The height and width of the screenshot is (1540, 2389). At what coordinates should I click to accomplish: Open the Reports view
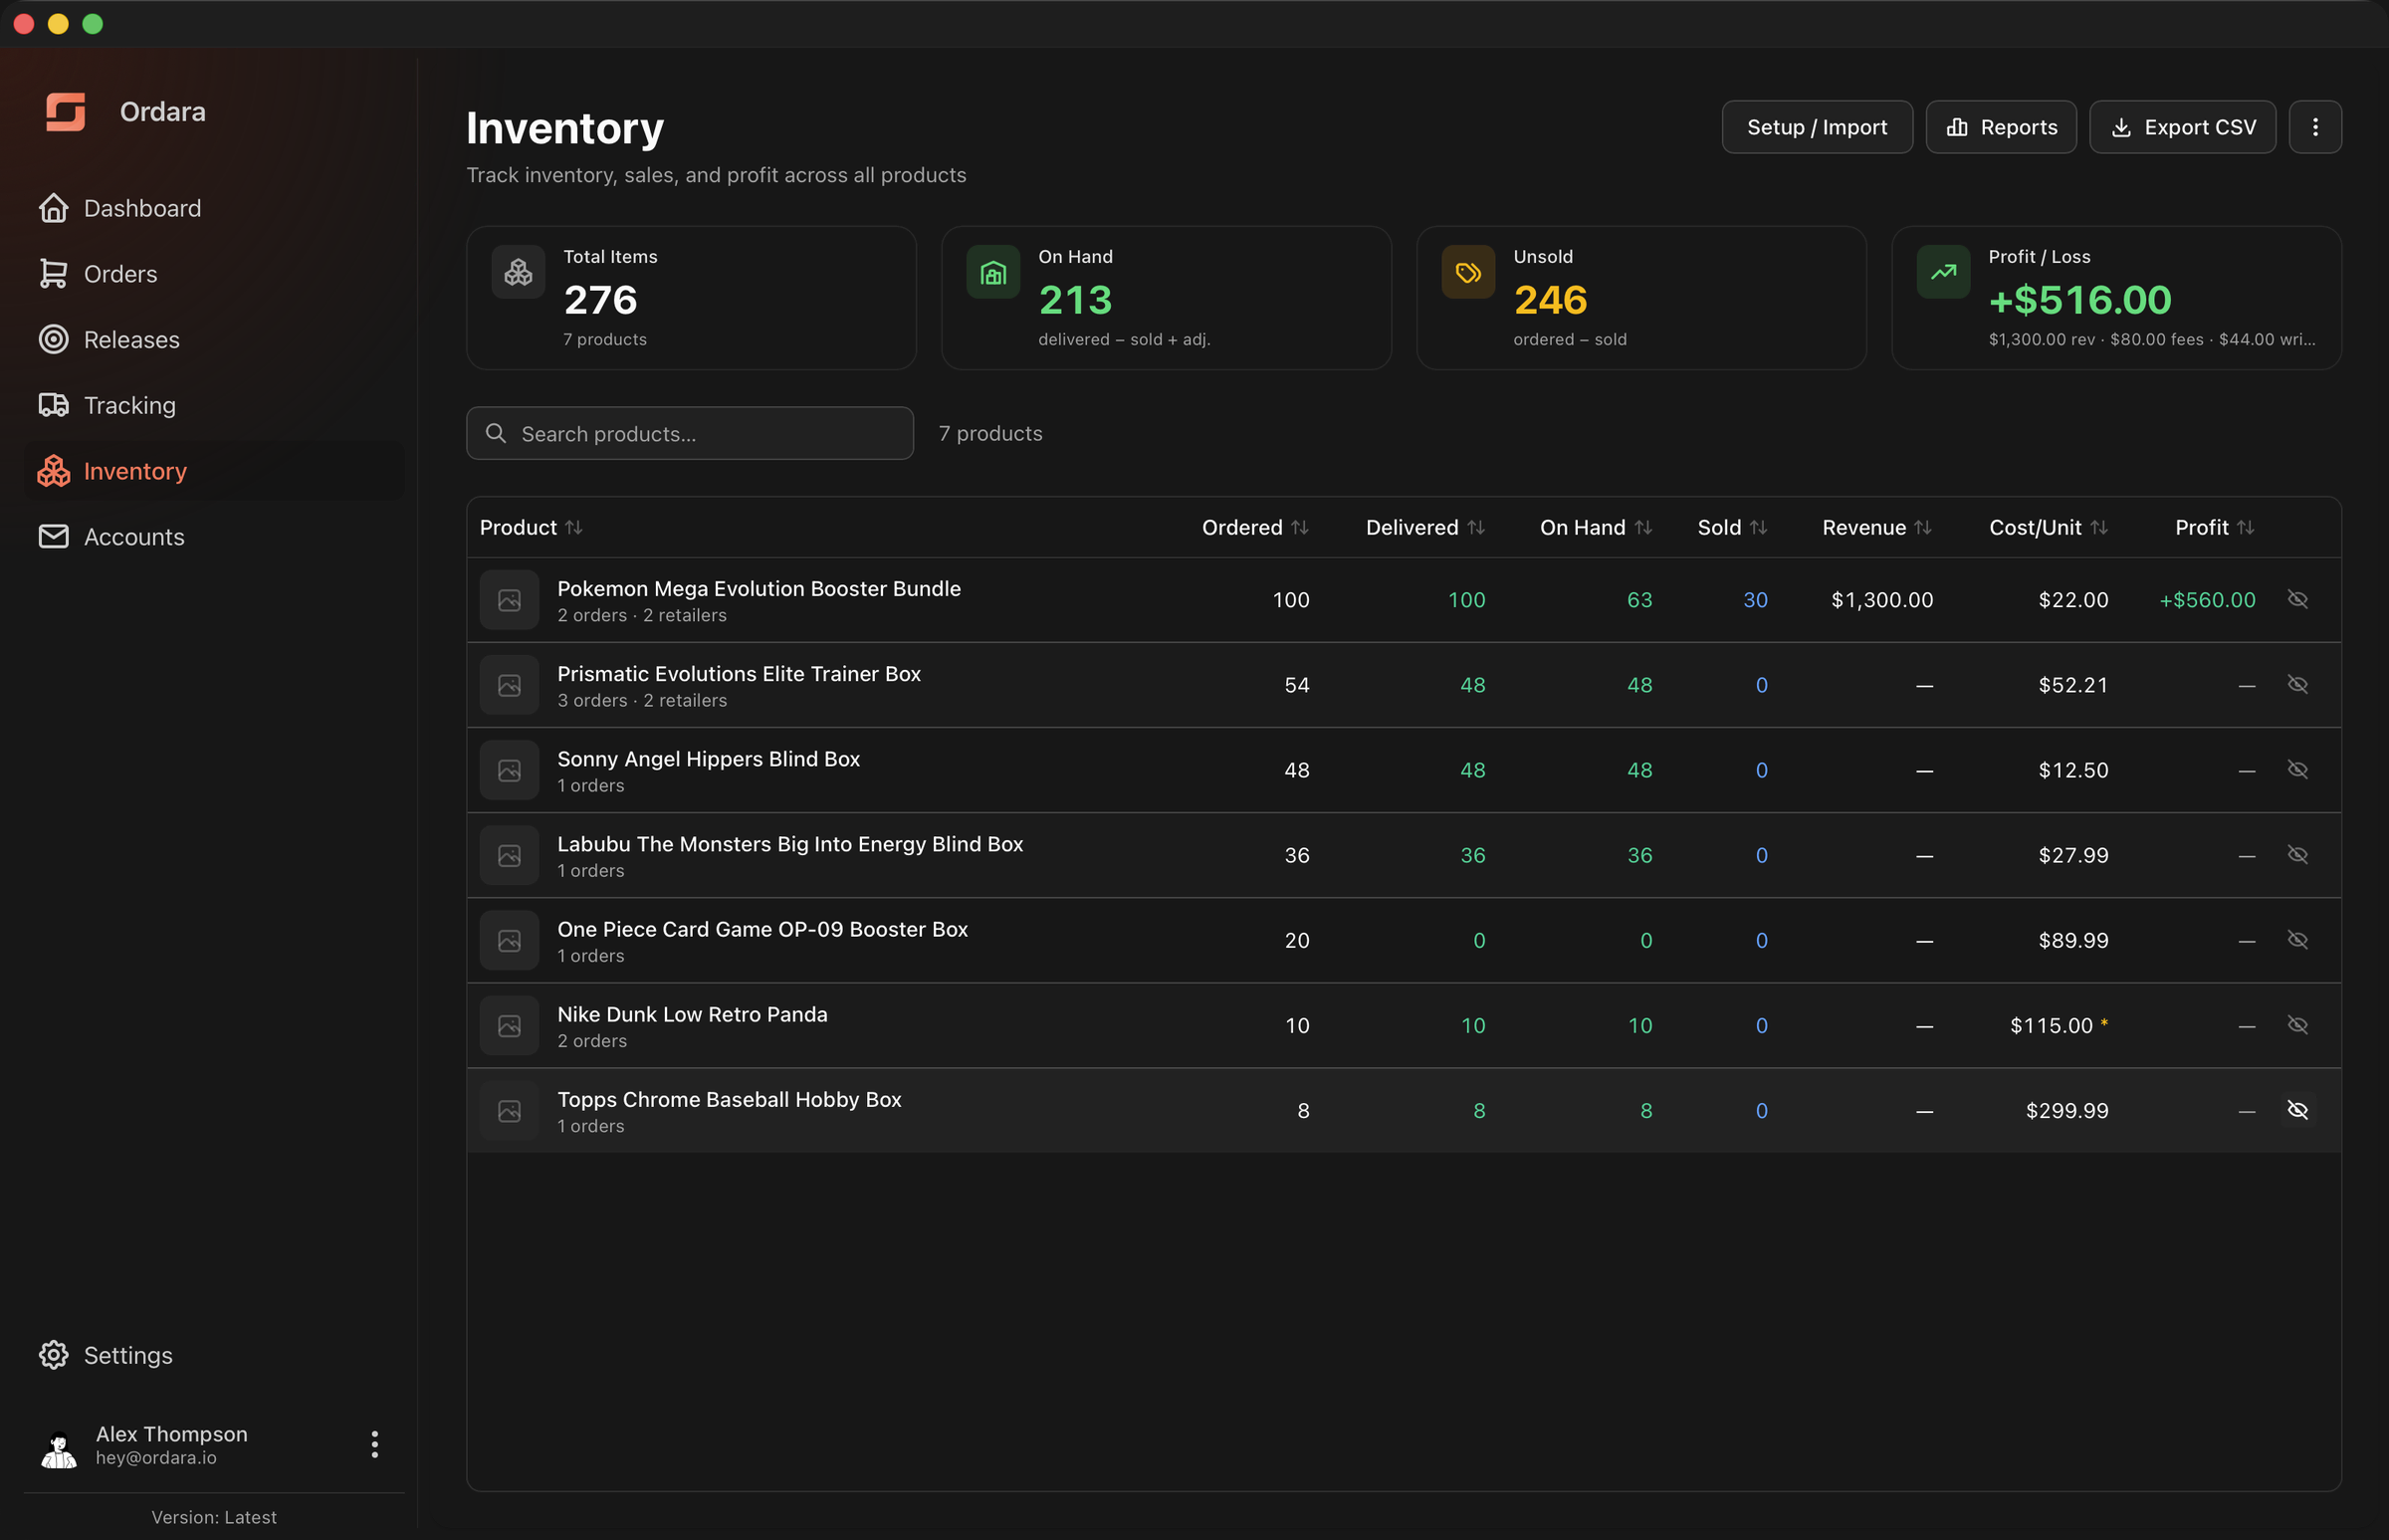pos(2001,127)
